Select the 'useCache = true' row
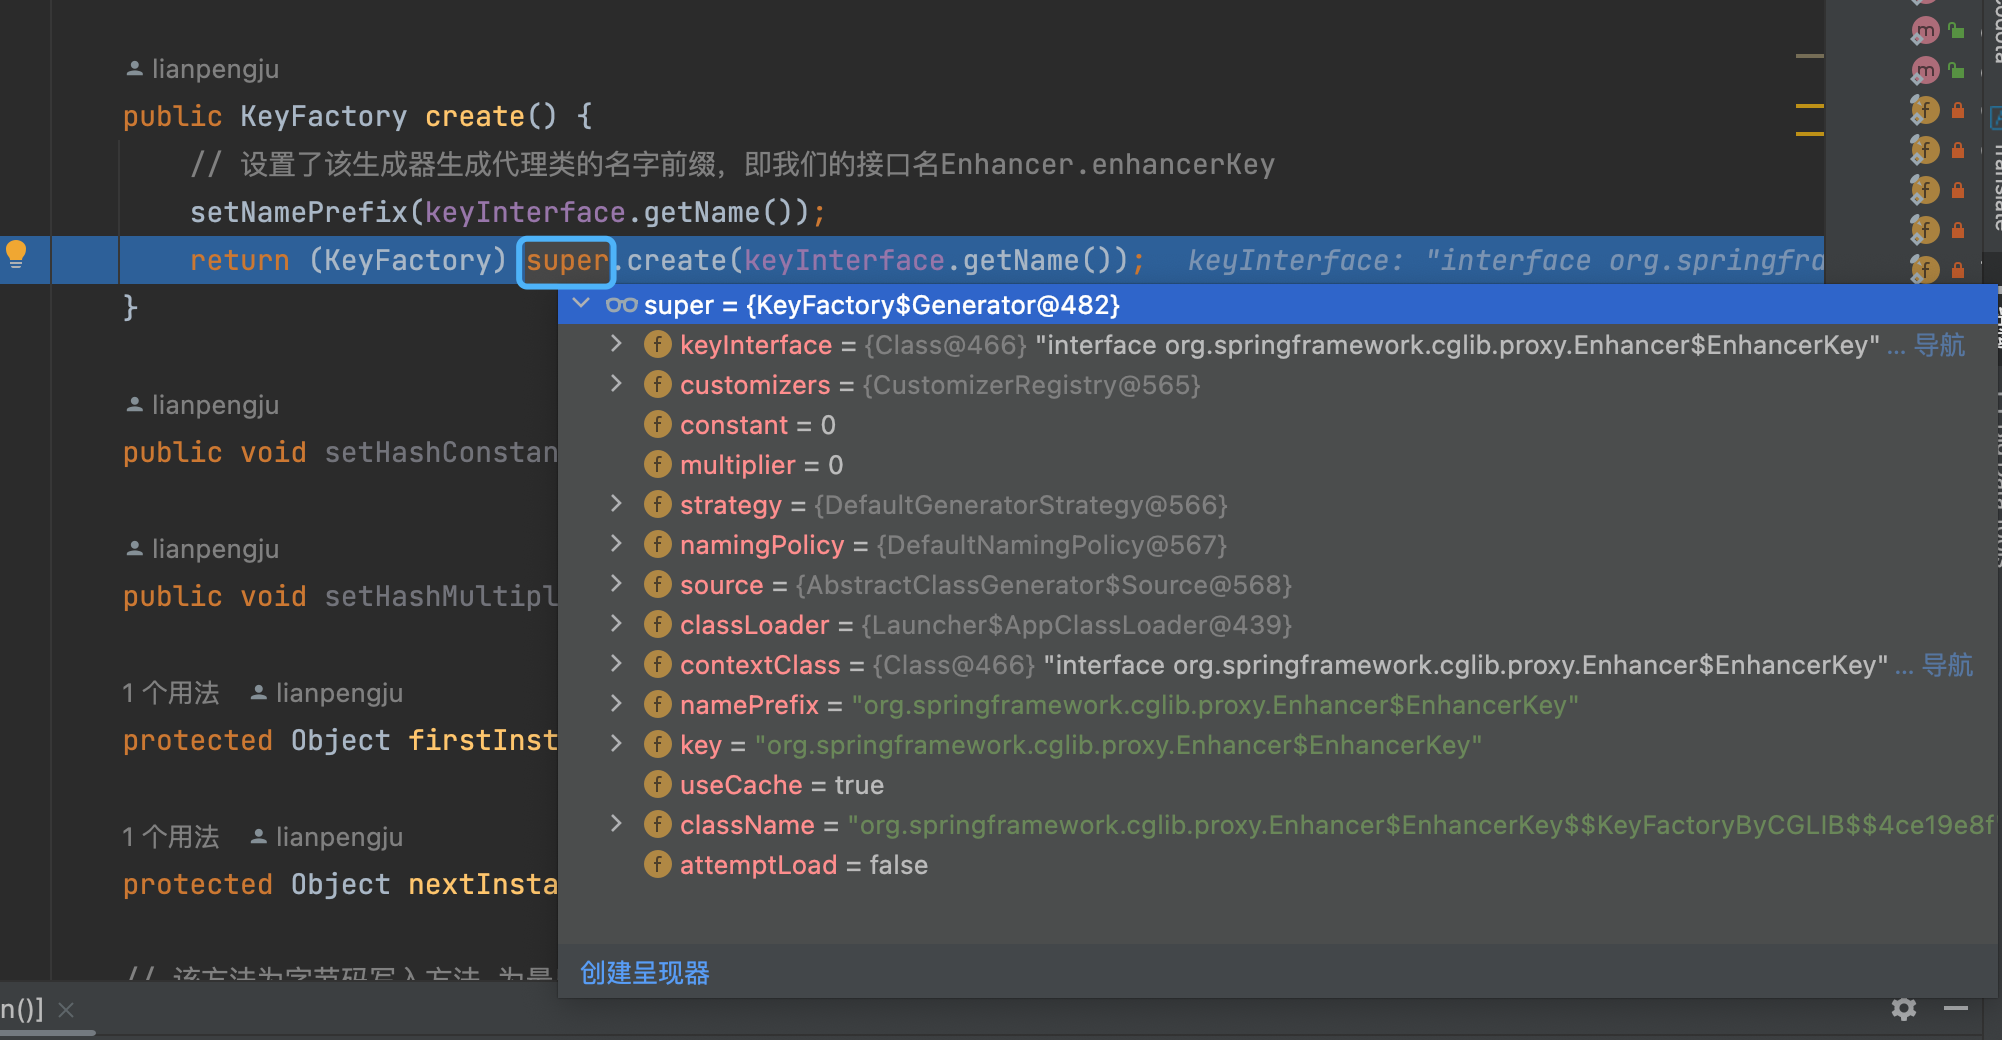This screenshot has width=2002, height=1040. [x=1277, y=785]
